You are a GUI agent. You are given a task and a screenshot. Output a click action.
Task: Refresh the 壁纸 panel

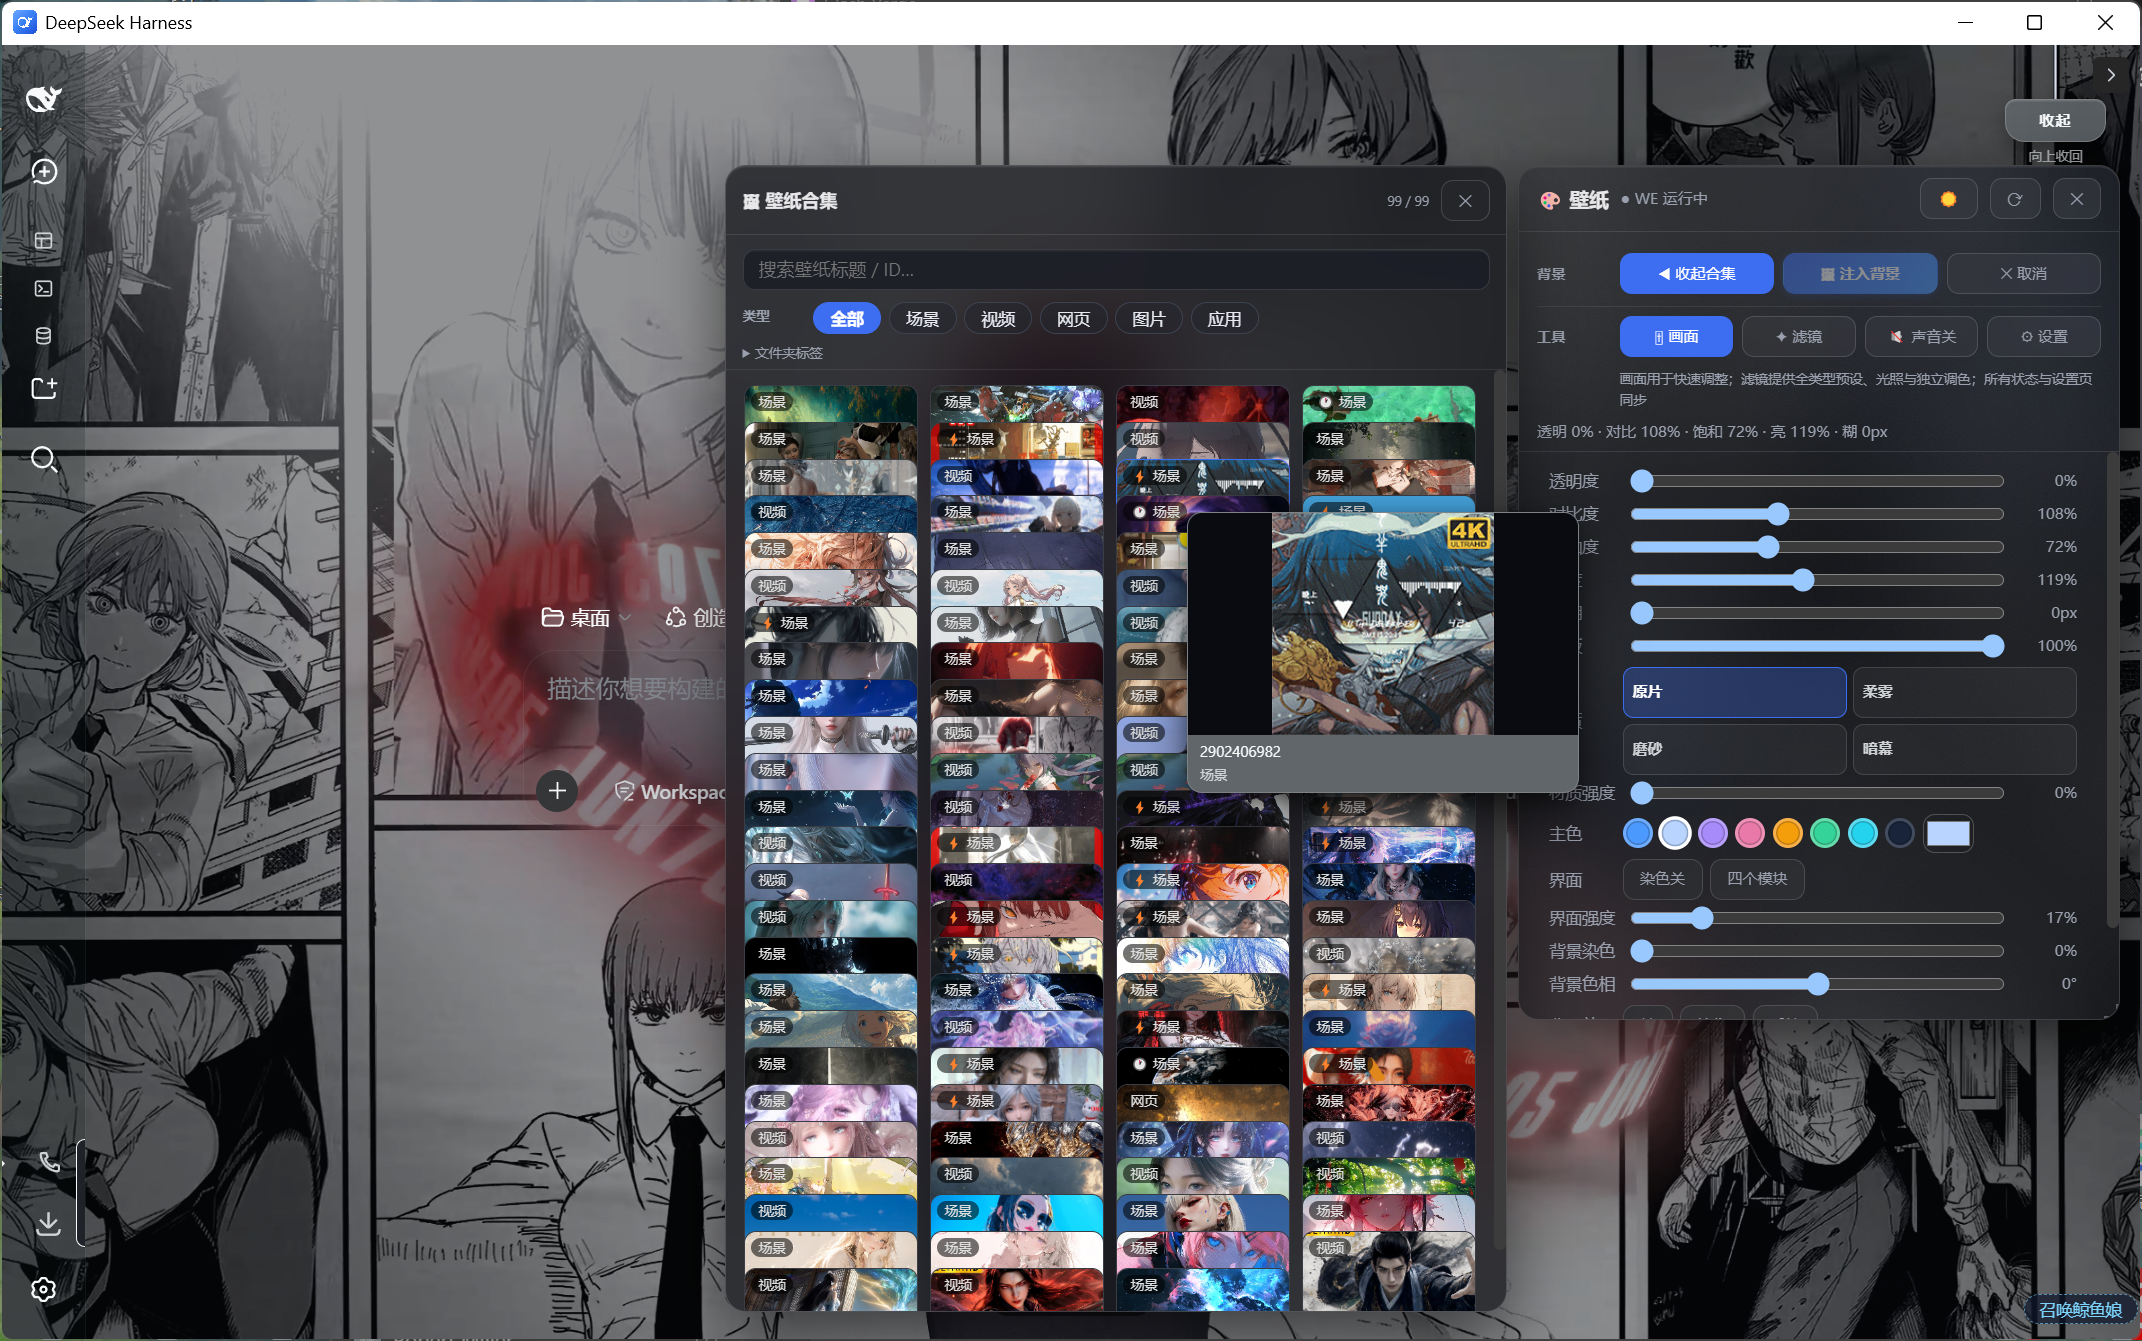pyautogui.click(x=2014, y=199)
